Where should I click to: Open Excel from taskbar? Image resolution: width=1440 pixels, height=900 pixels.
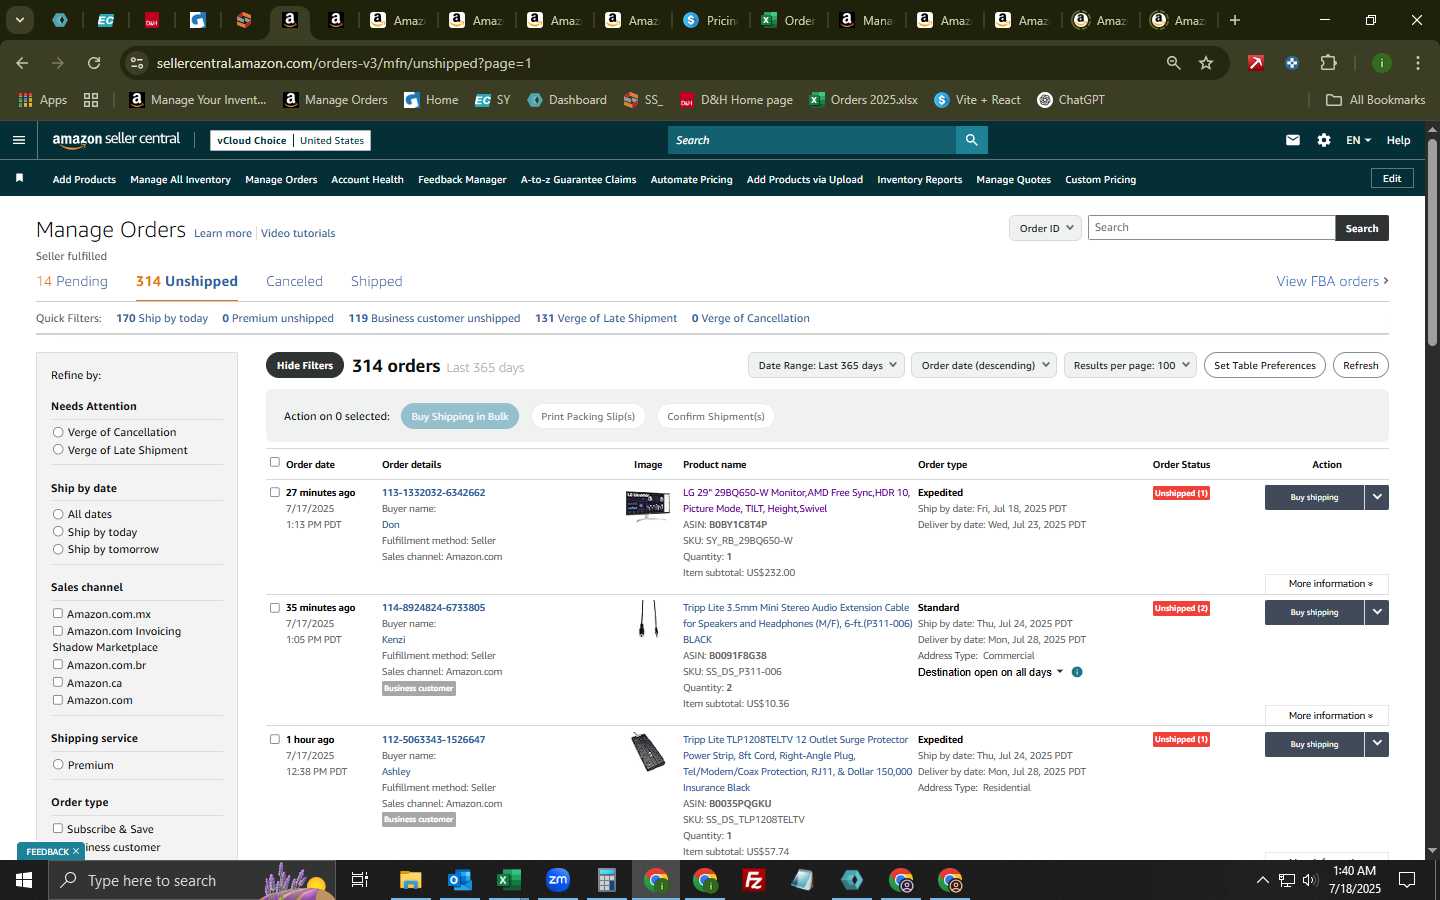(x=508, y=880)
